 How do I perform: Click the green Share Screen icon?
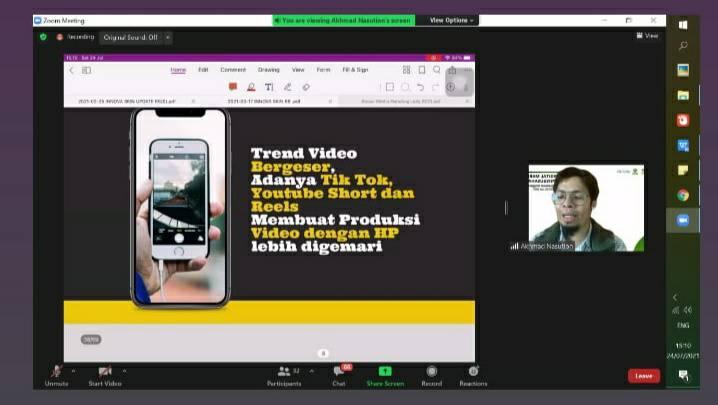point(385,372)
